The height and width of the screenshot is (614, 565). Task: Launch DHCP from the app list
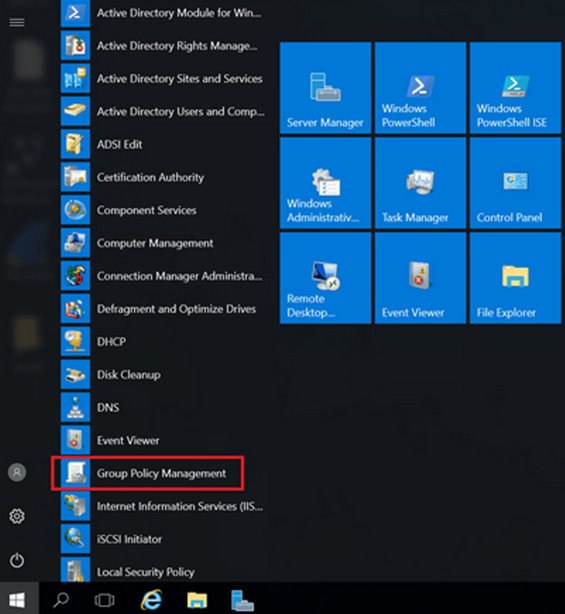coord(163,342)
